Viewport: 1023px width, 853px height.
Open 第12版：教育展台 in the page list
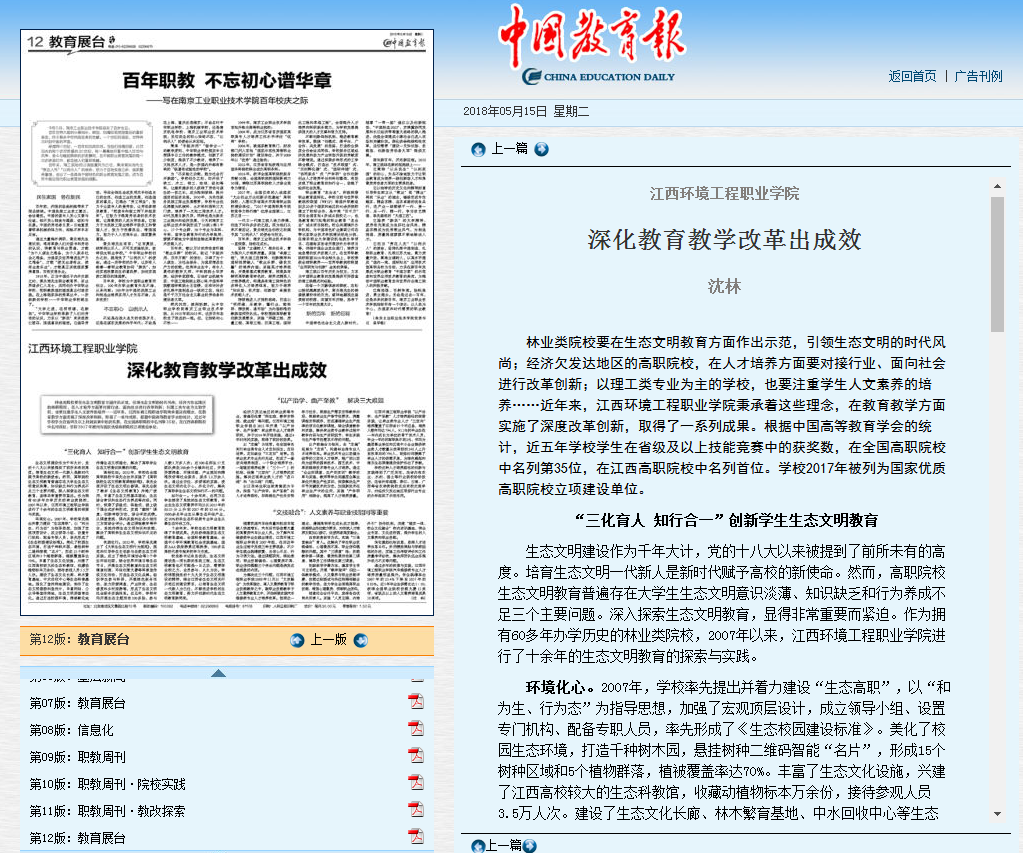tap(78, 838)
